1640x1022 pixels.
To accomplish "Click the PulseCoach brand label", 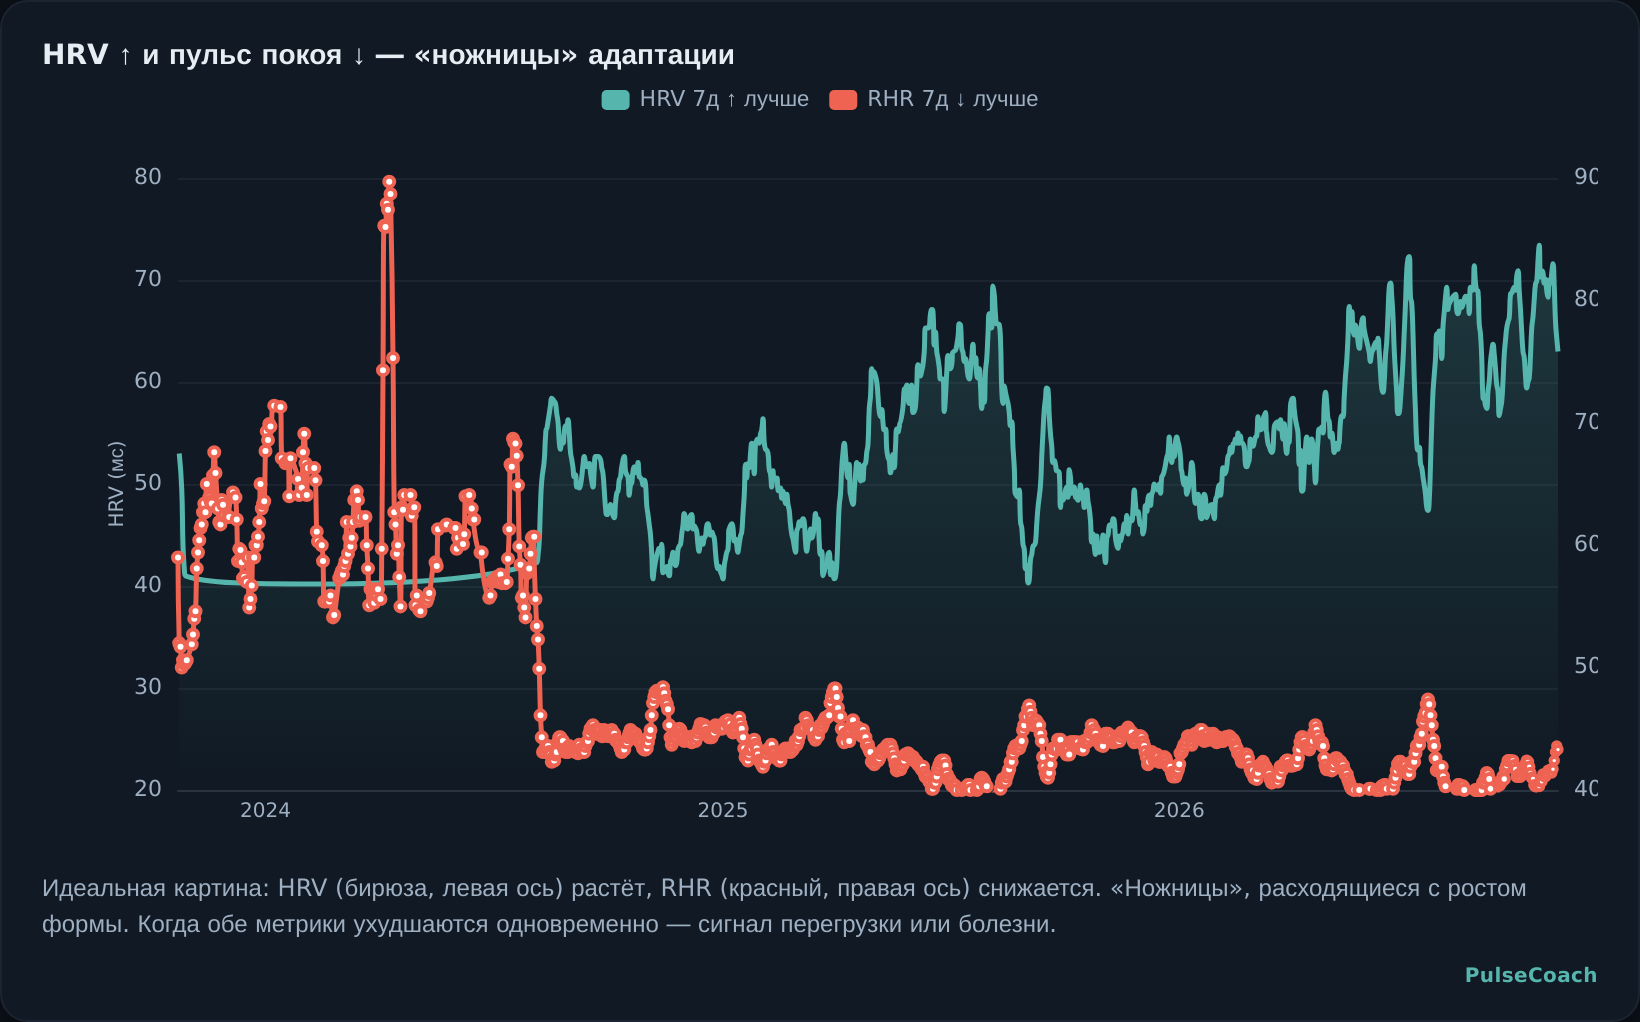I will coord(1531,975).
